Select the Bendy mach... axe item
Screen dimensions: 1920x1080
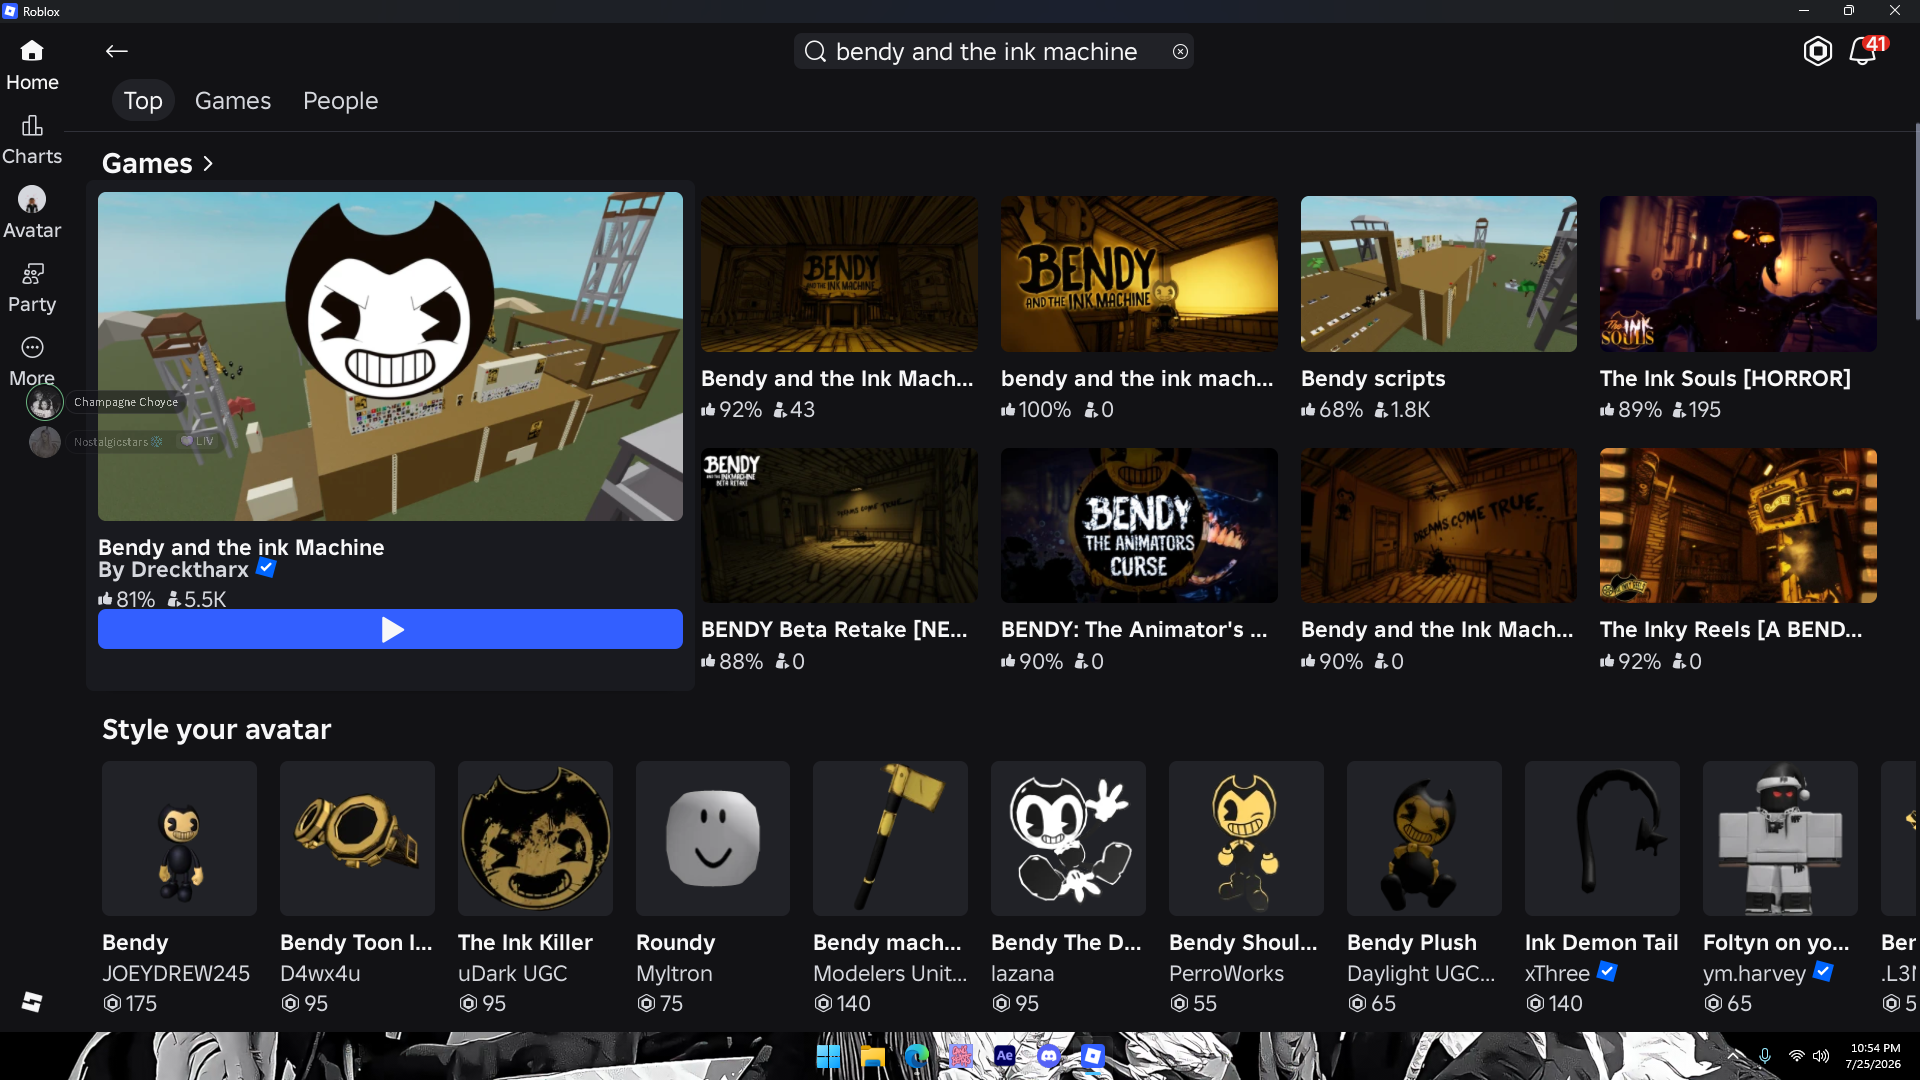click(890, 838)
